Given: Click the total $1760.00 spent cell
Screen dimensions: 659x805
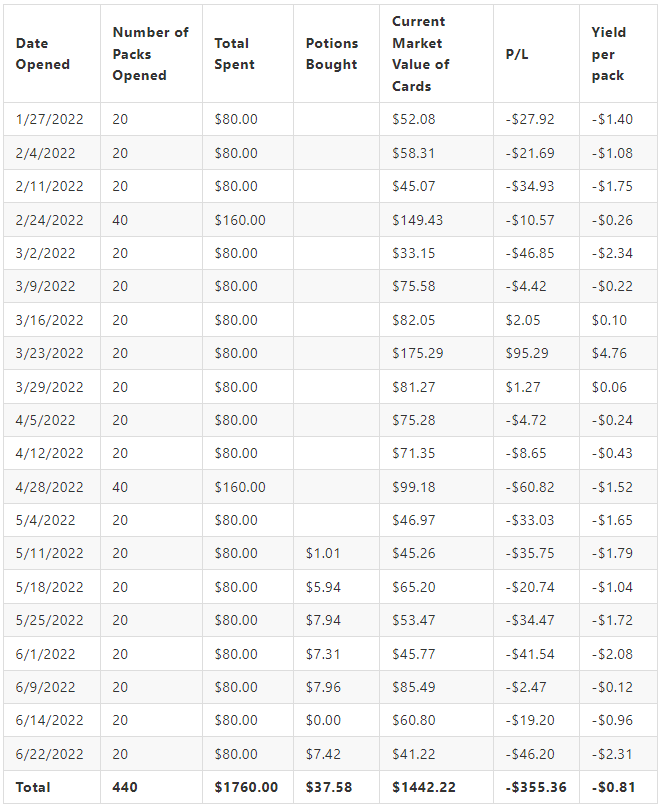Looking at the screenshot, I should click(247, 787).
